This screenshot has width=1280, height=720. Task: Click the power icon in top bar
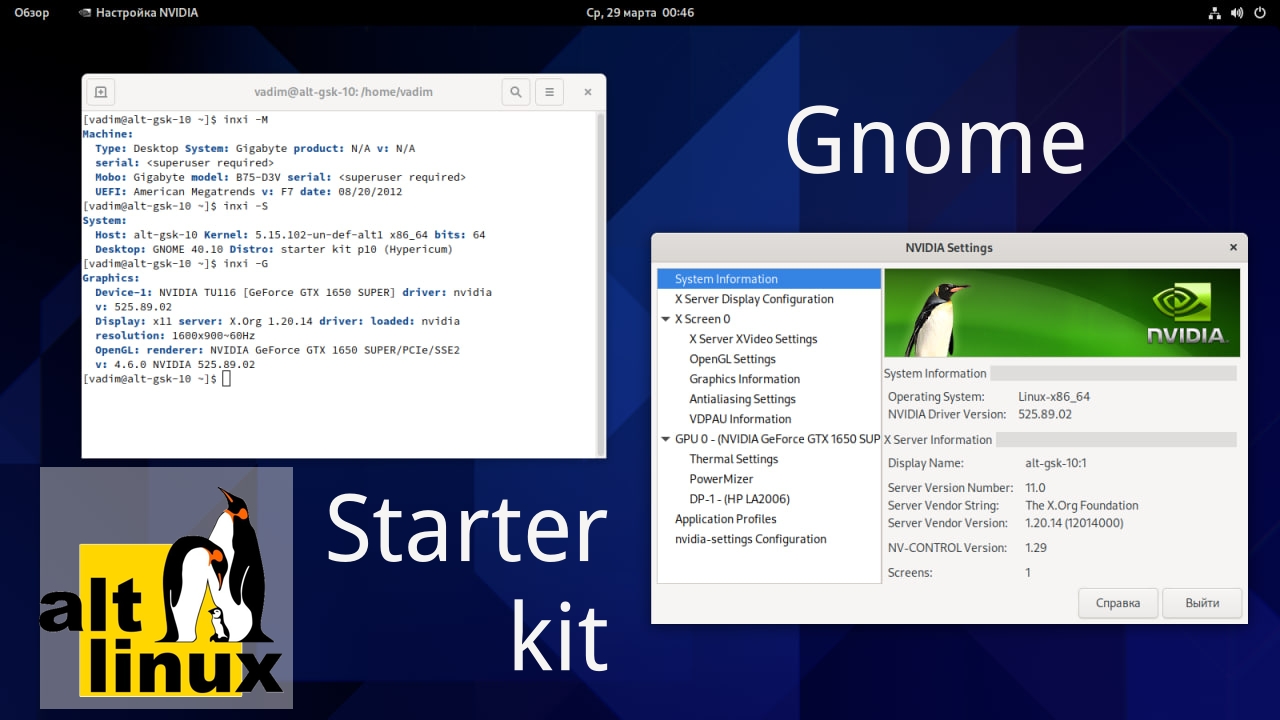(1257, 13)
